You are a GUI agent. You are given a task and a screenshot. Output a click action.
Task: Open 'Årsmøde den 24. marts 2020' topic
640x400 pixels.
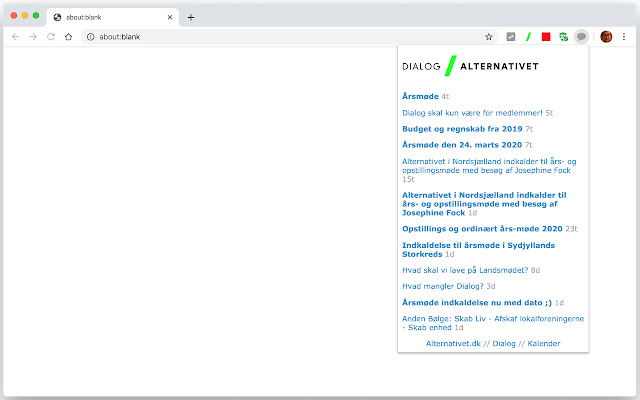point(462,145)
